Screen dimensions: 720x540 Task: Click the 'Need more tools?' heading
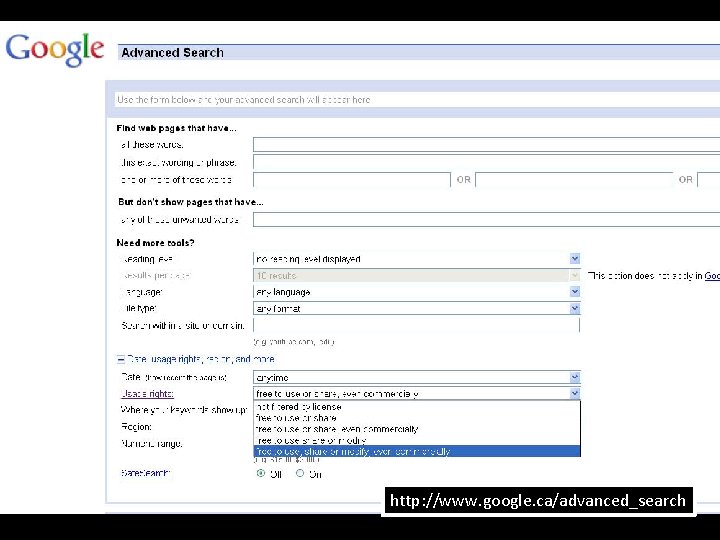coord(155,243)
